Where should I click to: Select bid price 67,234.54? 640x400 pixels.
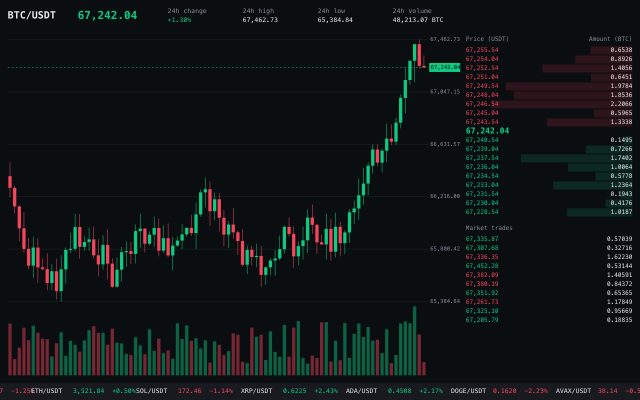[482, 176]
